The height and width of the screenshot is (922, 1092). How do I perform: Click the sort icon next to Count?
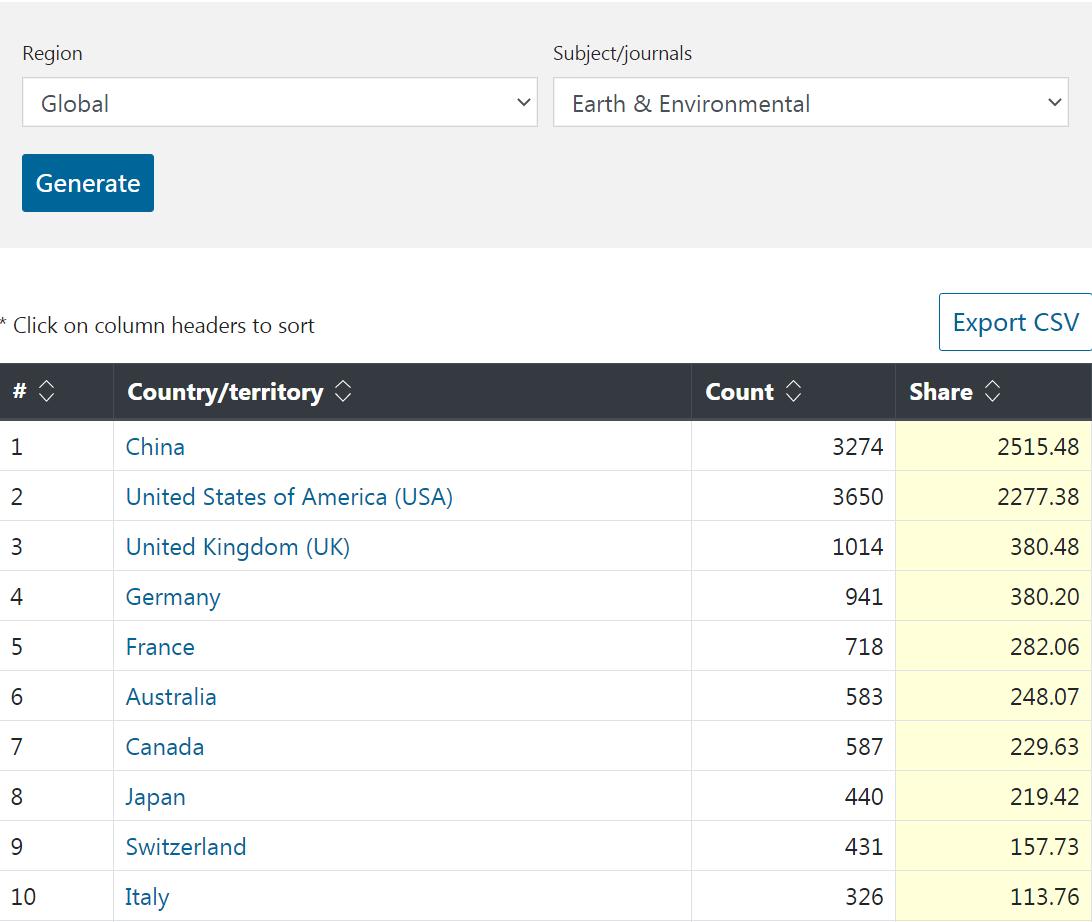793,392
